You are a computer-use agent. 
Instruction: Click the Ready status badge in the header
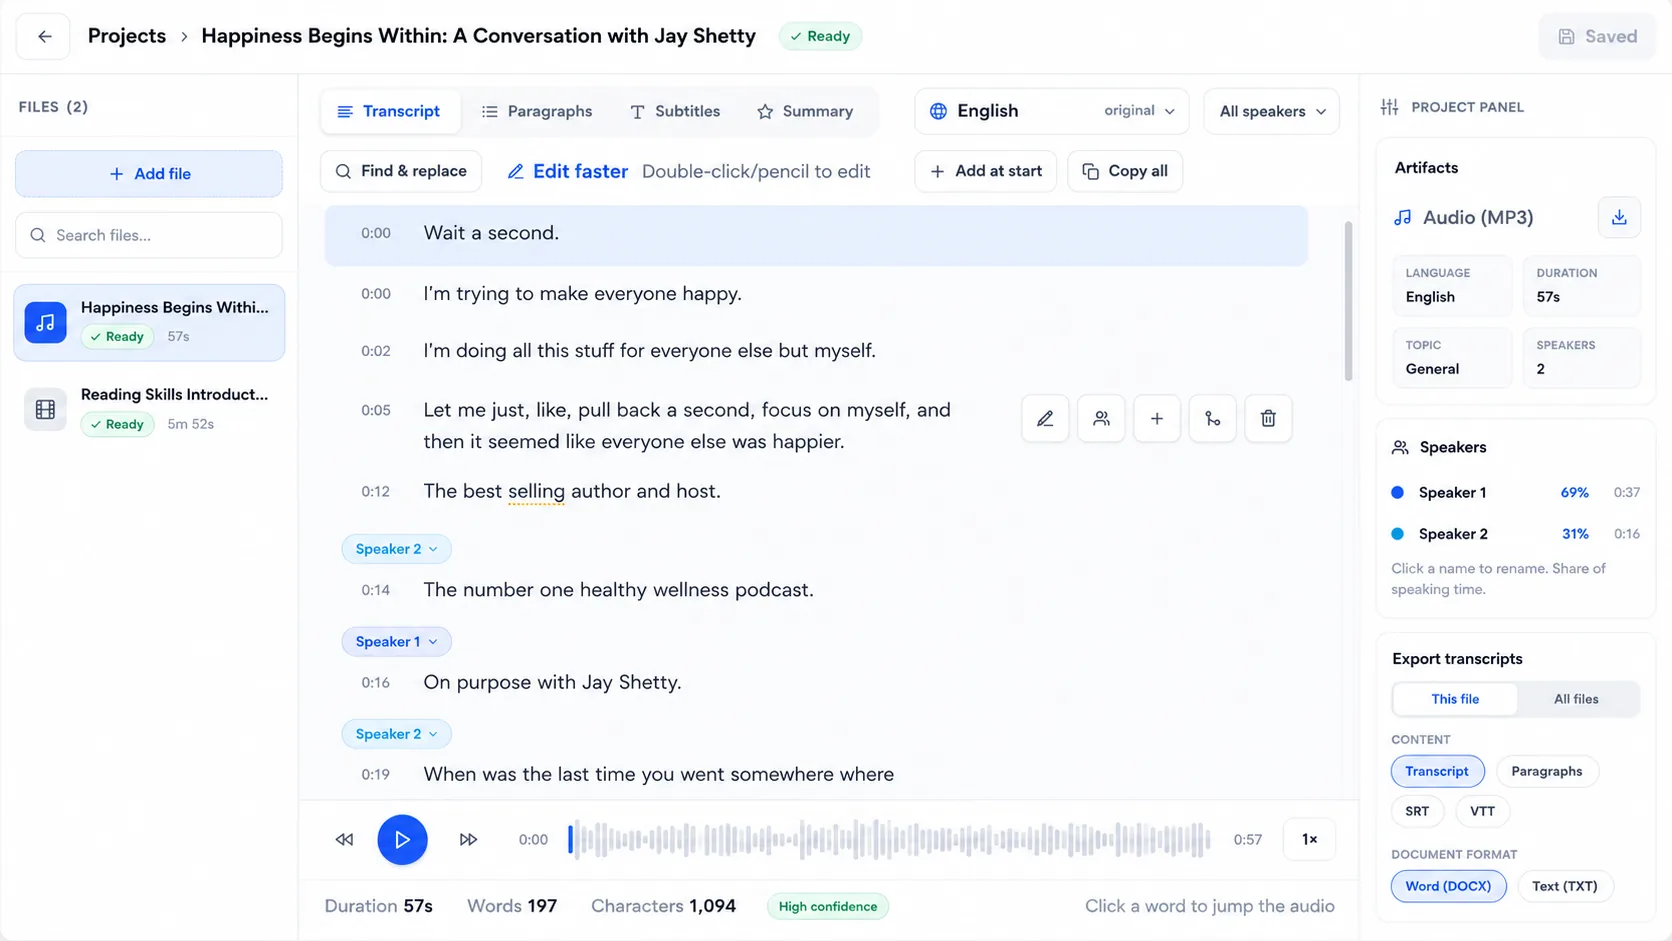[x=820, y=36]
